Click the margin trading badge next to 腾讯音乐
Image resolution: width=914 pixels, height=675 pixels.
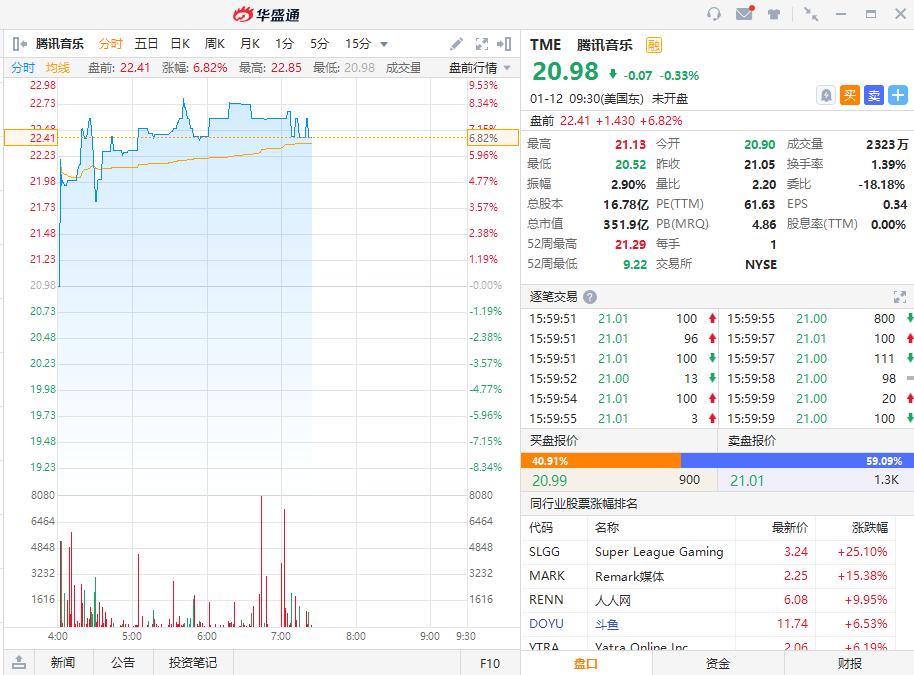point(653,45)
